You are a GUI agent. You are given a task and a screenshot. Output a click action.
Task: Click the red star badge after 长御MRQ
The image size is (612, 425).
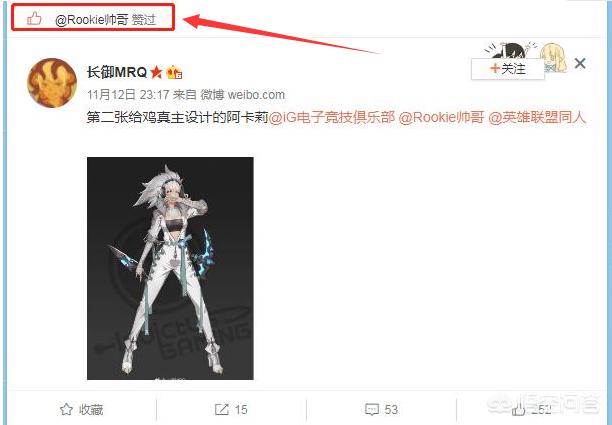(156, 72)
